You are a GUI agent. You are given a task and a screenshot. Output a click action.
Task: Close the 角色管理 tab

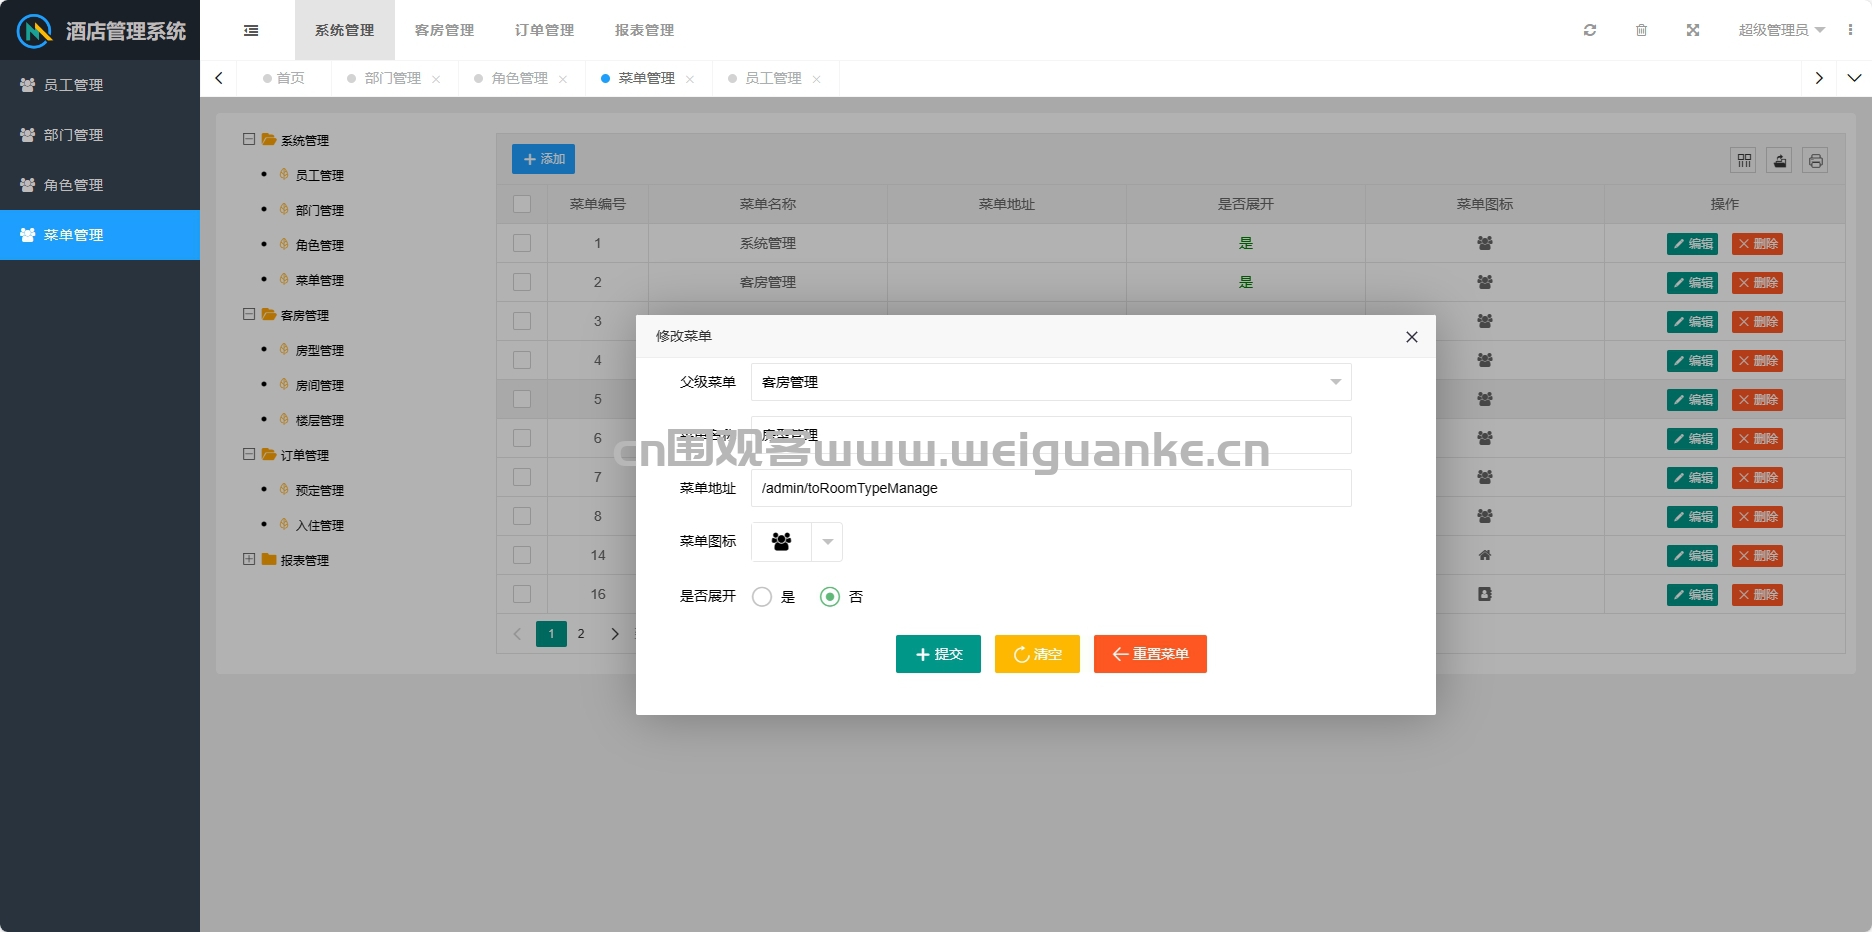pyautogui.click(x=563, y=79)
